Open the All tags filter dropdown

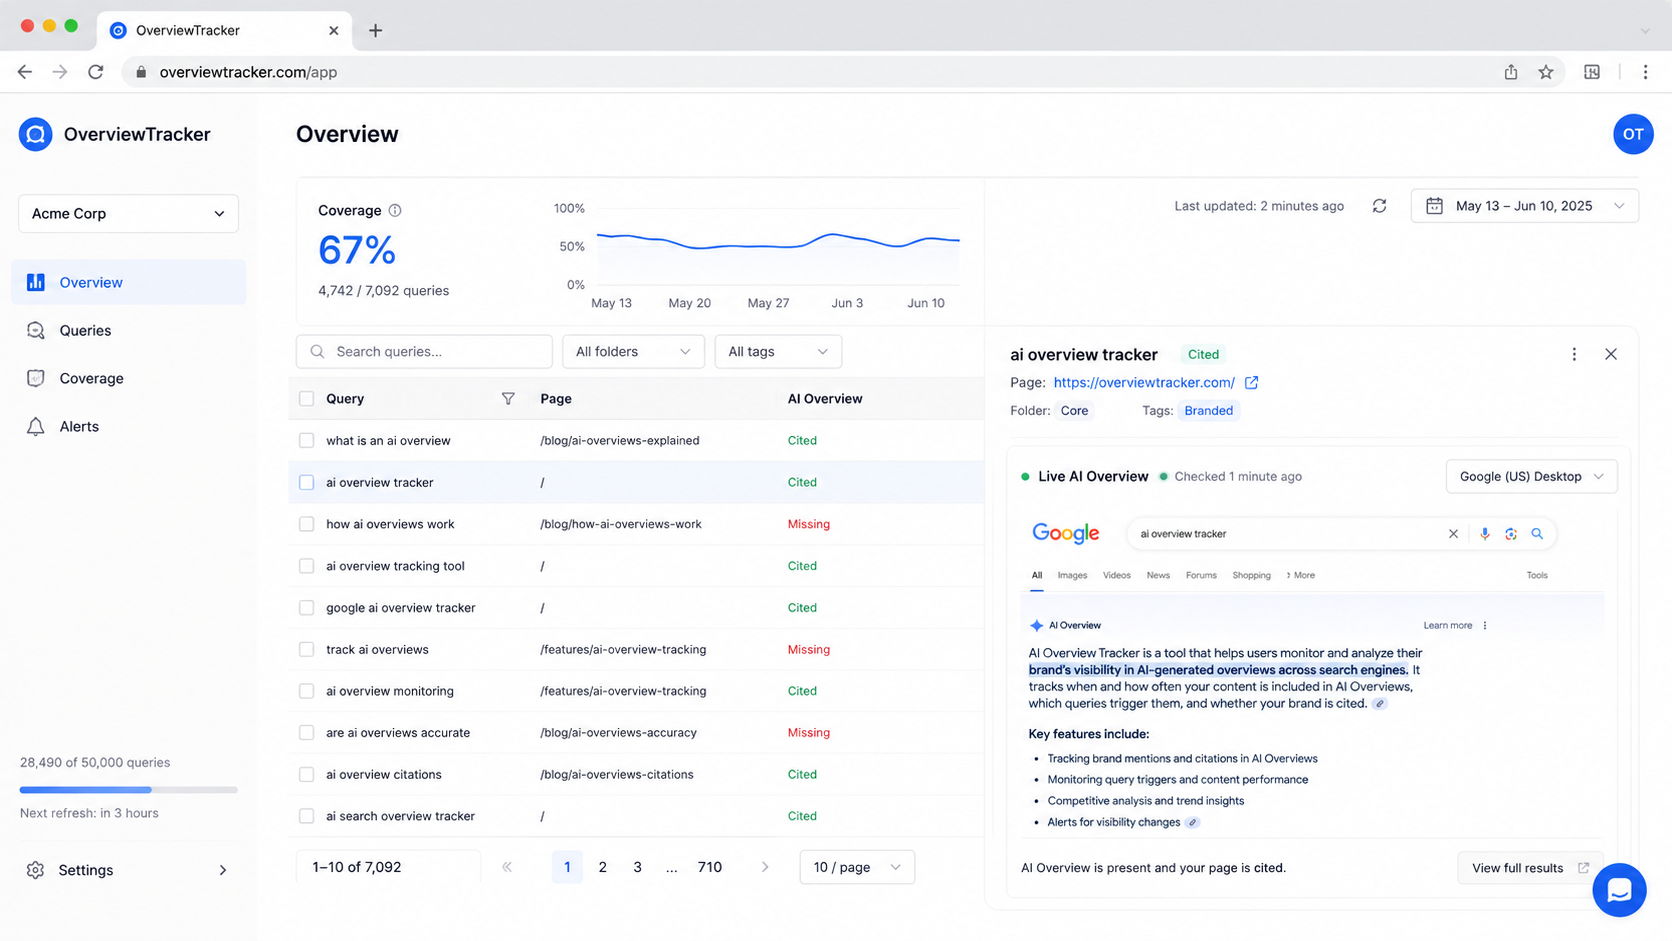[778, 352]
